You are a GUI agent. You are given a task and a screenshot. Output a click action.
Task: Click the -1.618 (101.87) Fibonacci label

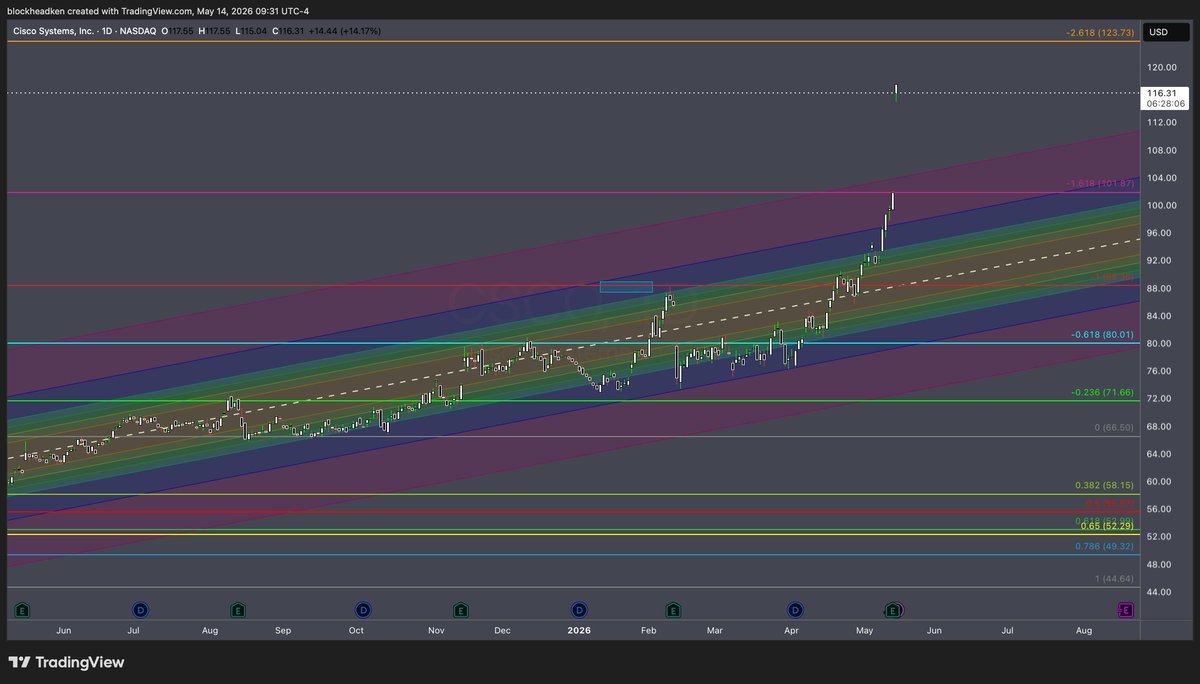click(x=1099, y=184)
